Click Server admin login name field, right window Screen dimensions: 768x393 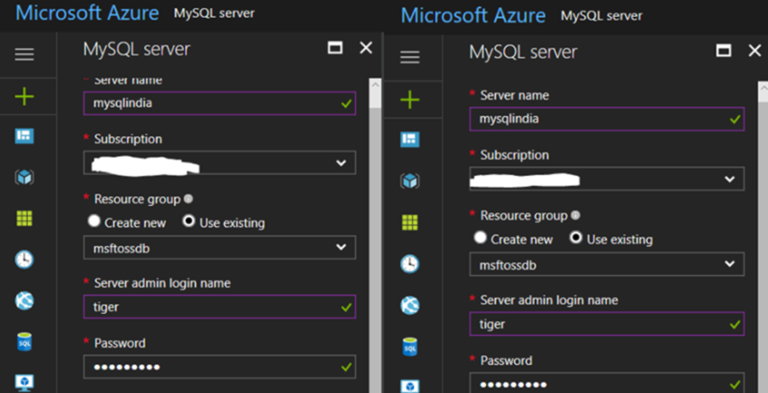[x=607, y=324]
